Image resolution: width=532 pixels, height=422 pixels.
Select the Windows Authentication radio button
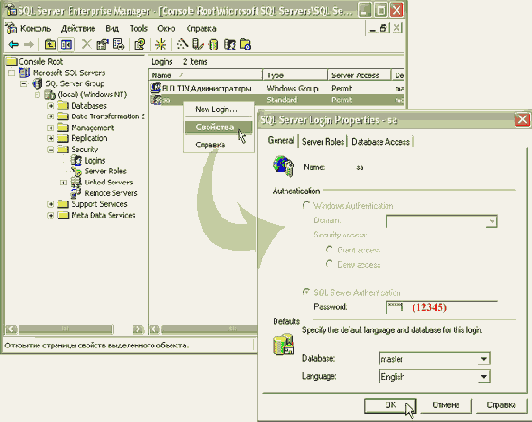(306, 205)
